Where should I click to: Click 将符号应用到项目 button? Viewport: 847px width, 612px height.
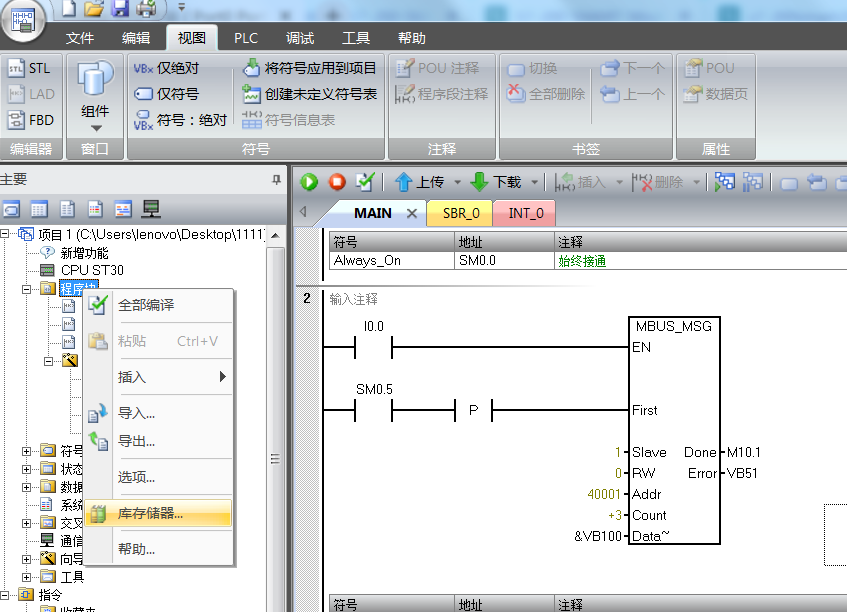pyautogui.click(x=309, y=68)
